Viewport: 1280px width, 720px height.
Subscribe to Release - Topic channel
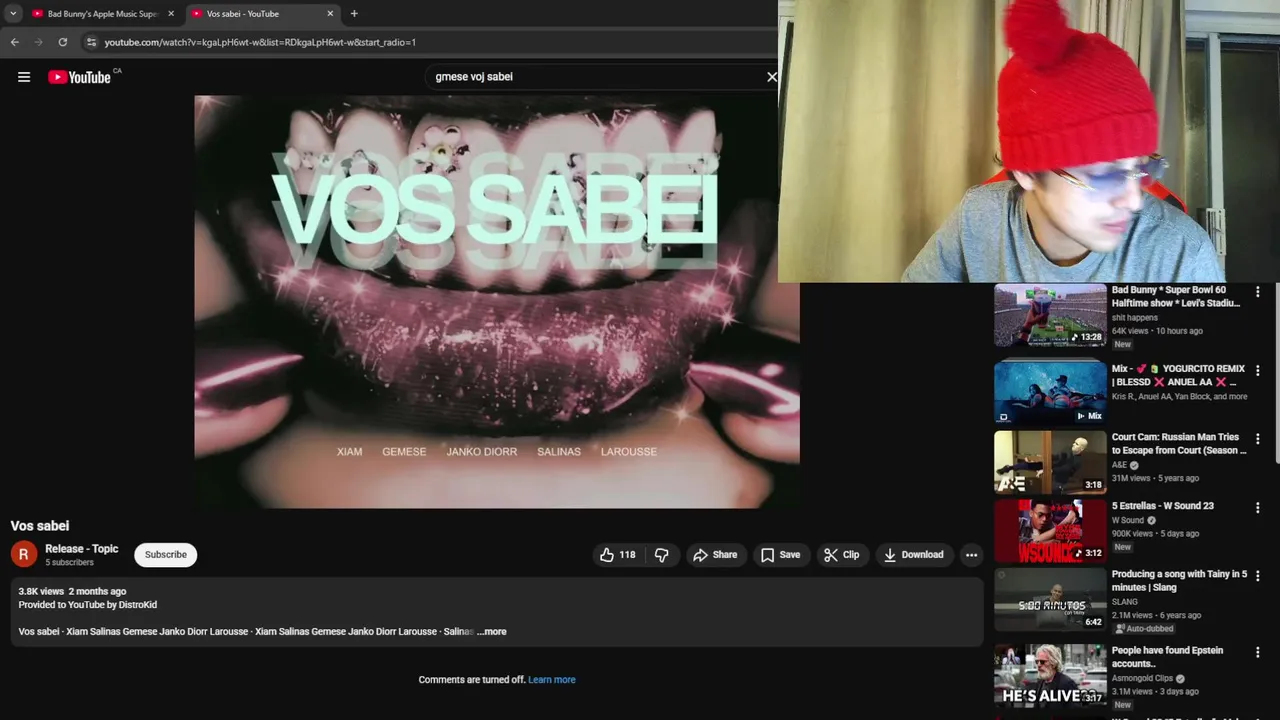coord(166,555)
